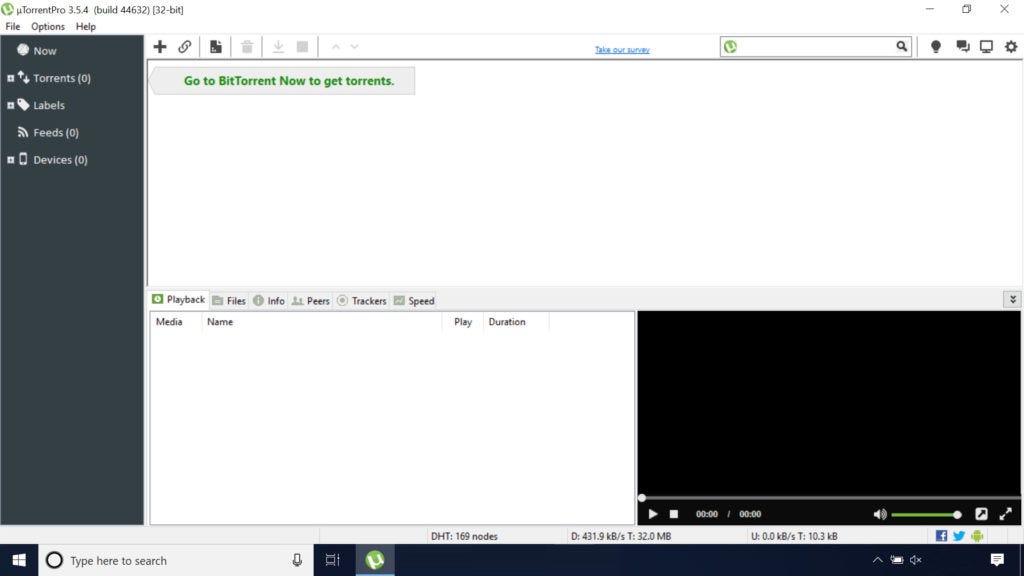Viewport: 1024px width, 576px height.
Task: Expand the Torrents tree node
Action: click(x=10, y=78)
